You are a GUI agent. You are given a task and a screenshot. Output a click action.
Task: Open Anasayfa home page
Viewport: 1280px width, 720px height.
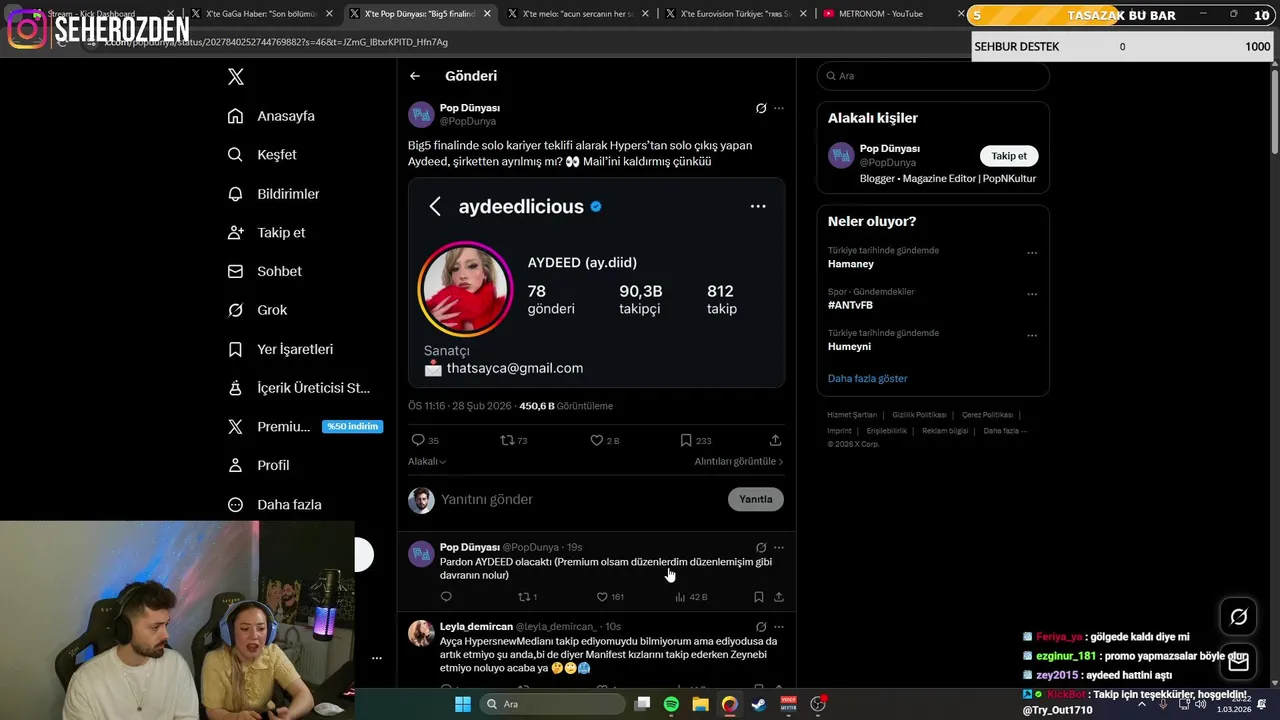tap(271, 116)
